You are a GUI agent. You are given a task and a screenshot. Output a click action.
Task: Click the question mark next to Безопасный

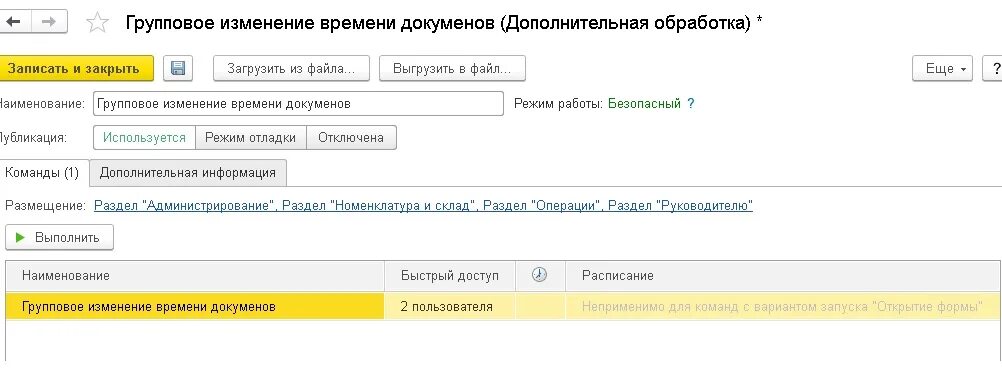pos(691,104)
